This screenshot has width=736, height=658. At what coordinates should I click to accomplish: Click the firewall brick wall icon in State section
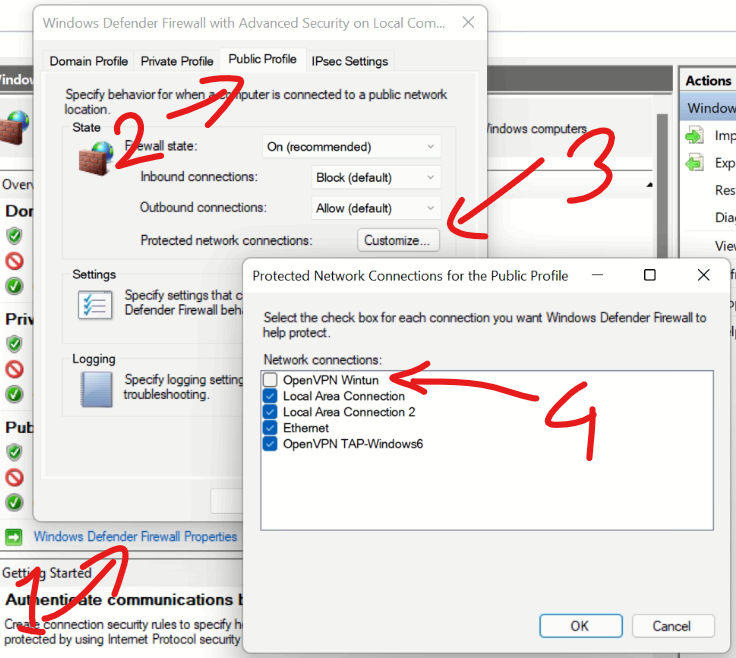point(96,158)
